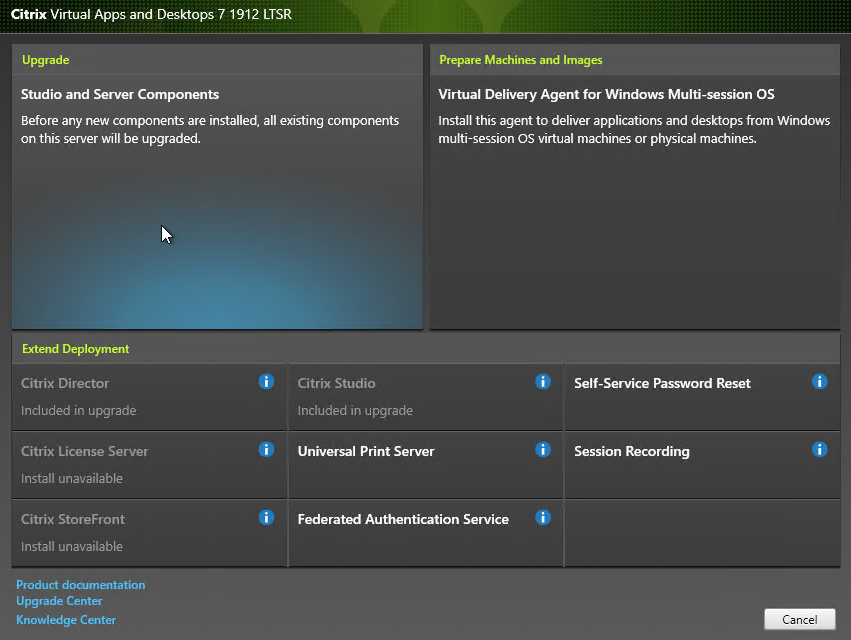Click the Citrix License Server tile
Viewport: 851px width, 640px height.
[149, 465]
